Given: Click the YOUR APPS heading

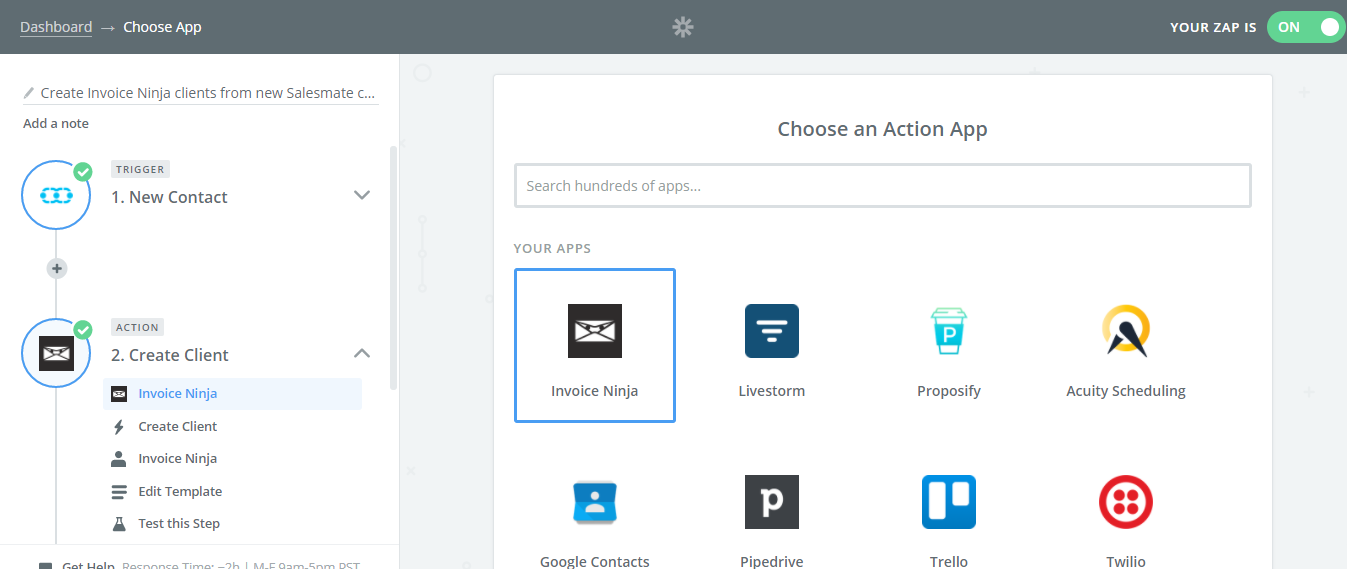Looking at the screenshot, I should click(552, 248).
